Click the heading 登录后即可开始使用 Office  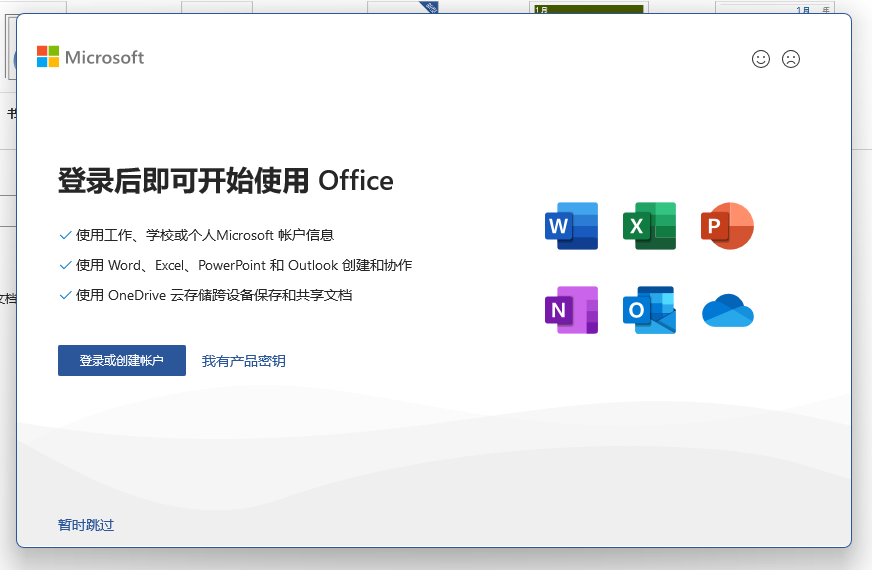tap(226, 181)
